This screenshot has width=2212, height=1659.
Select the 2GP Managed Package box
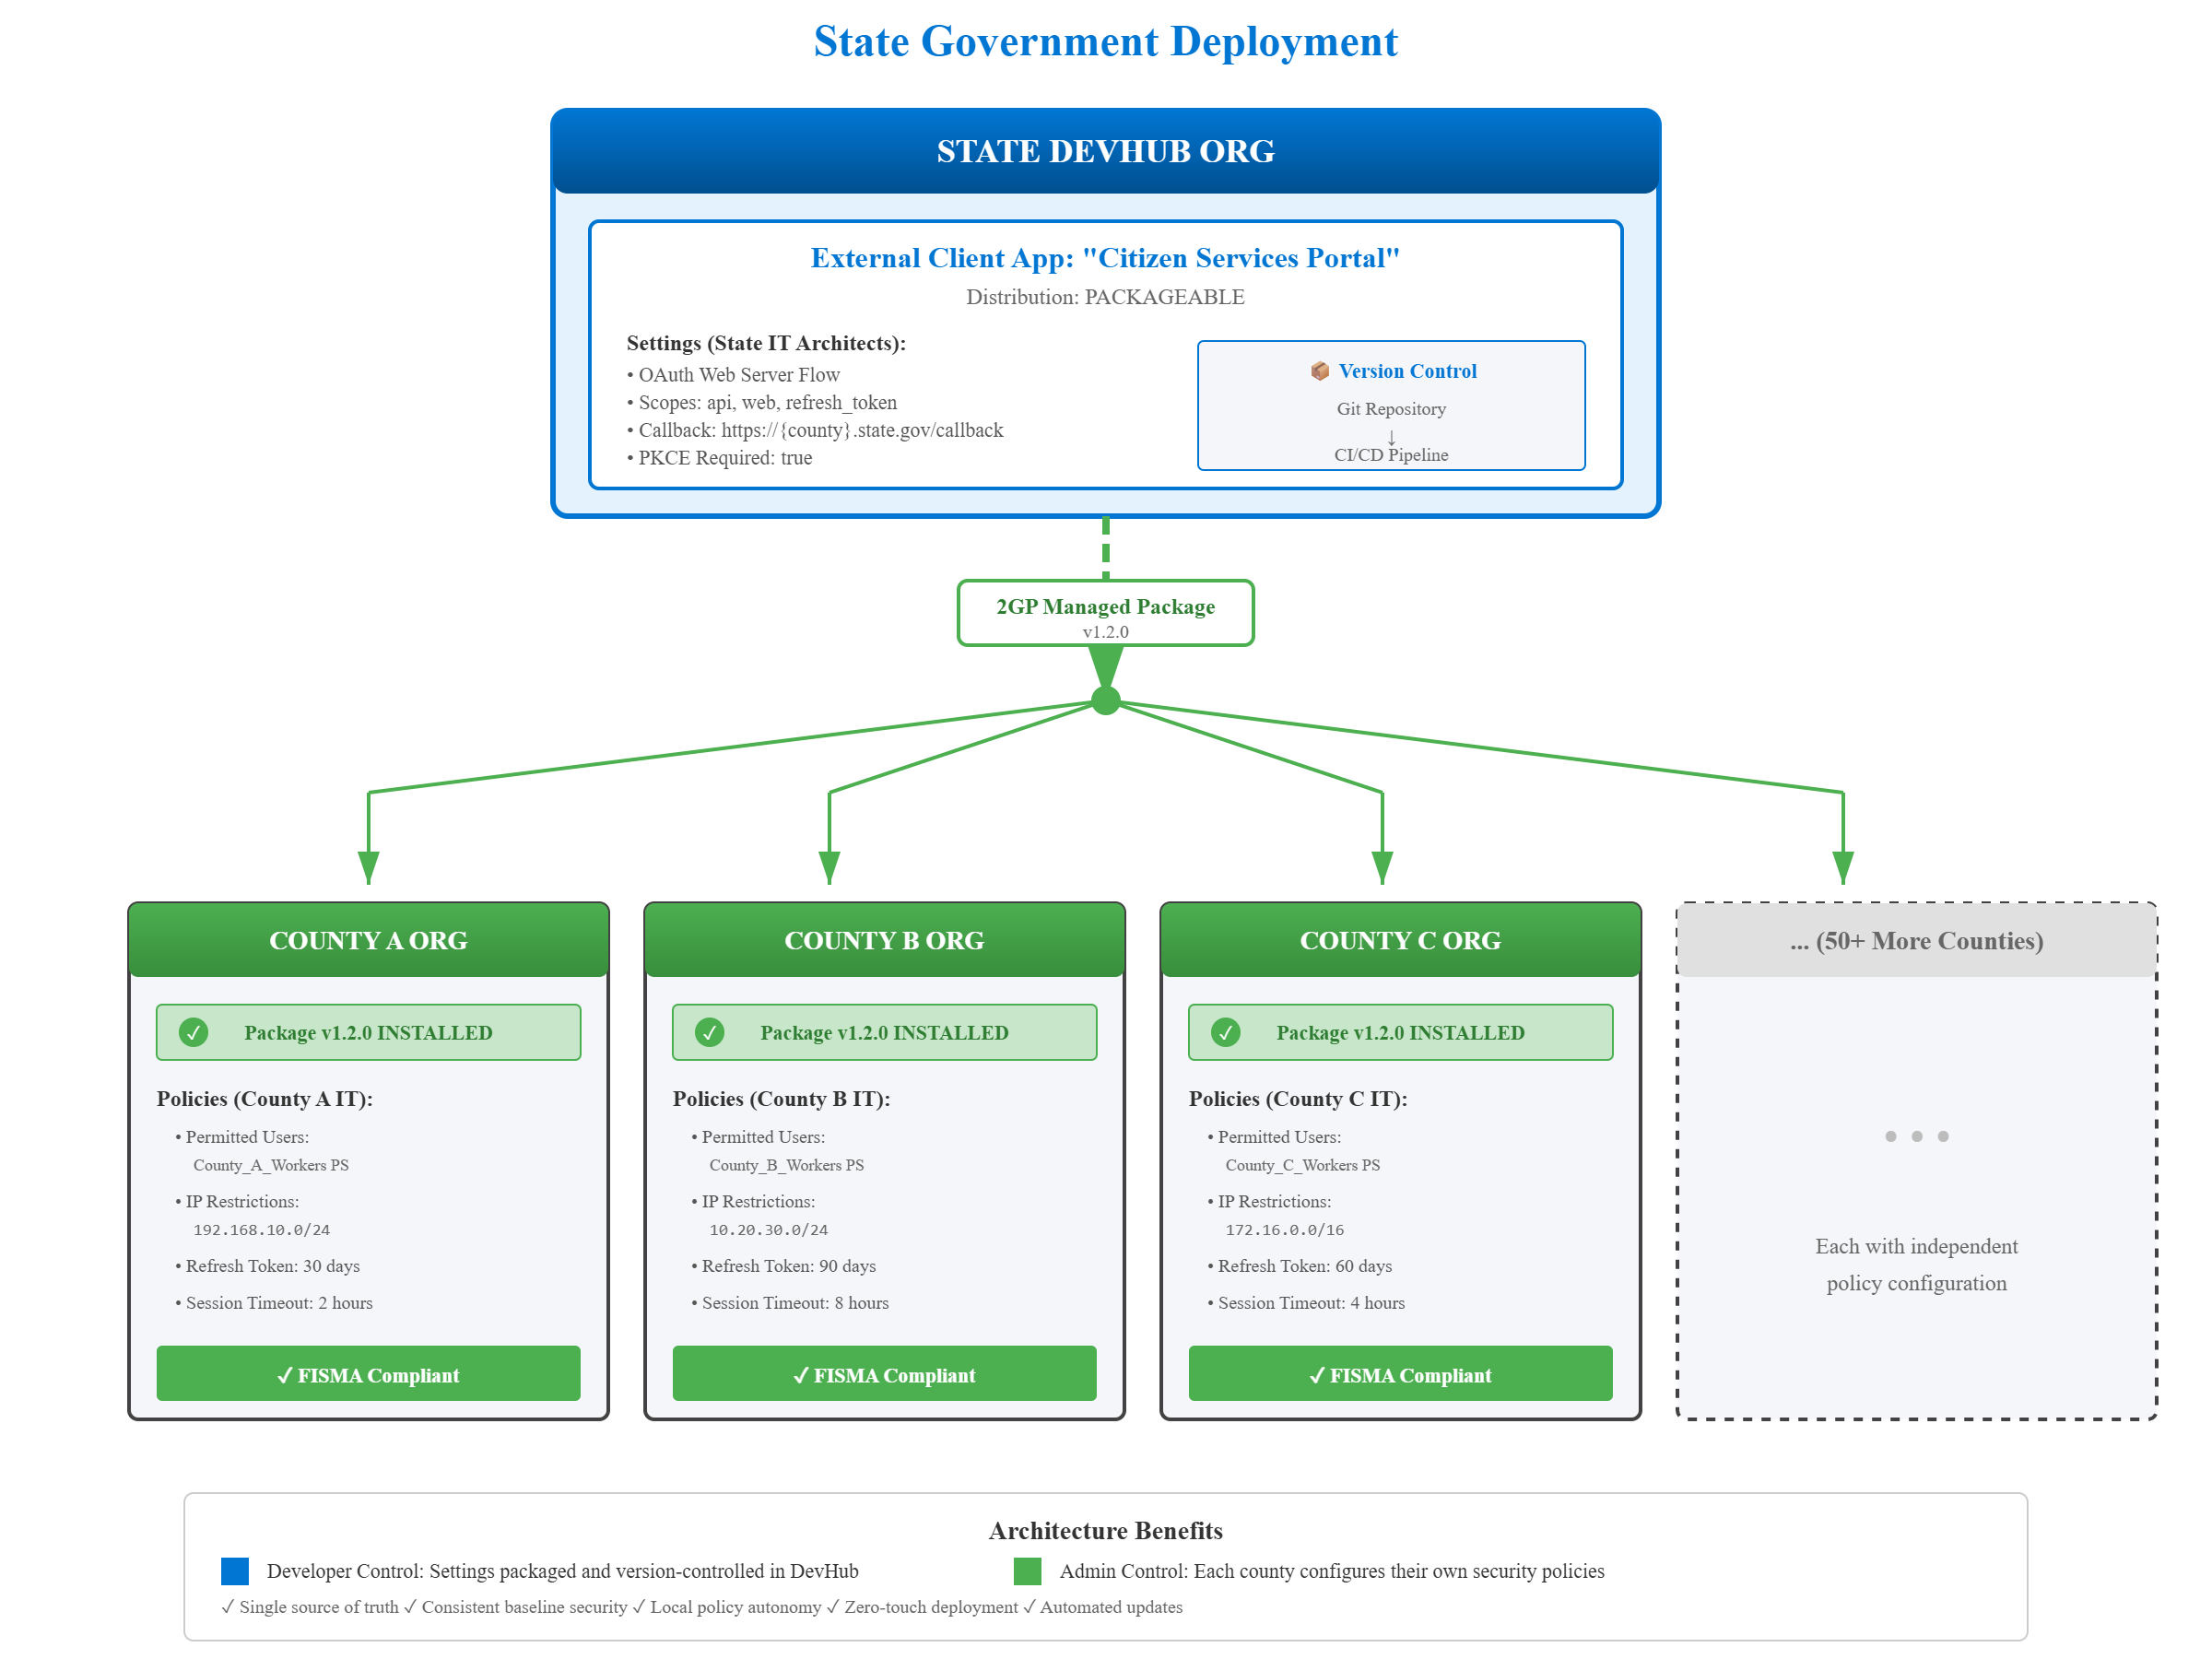pyautogui.click(x=1105, y=613)
